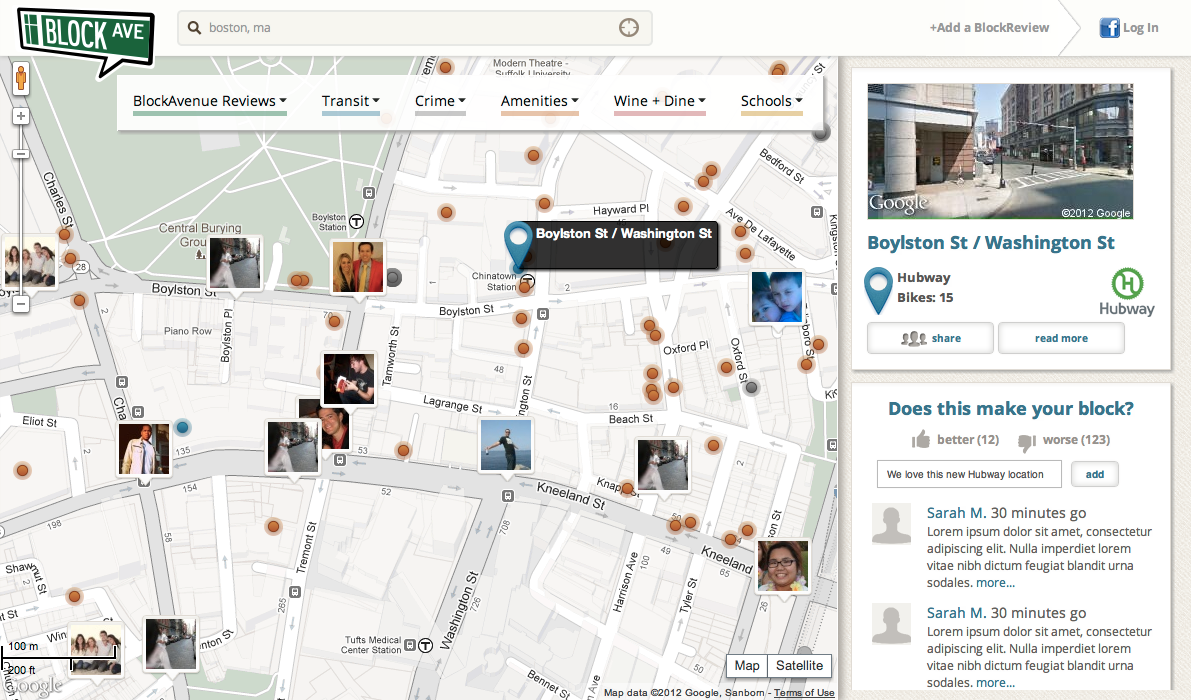Click the thumbs up better icon
1191x700 pixels.
tap(921, 440)
